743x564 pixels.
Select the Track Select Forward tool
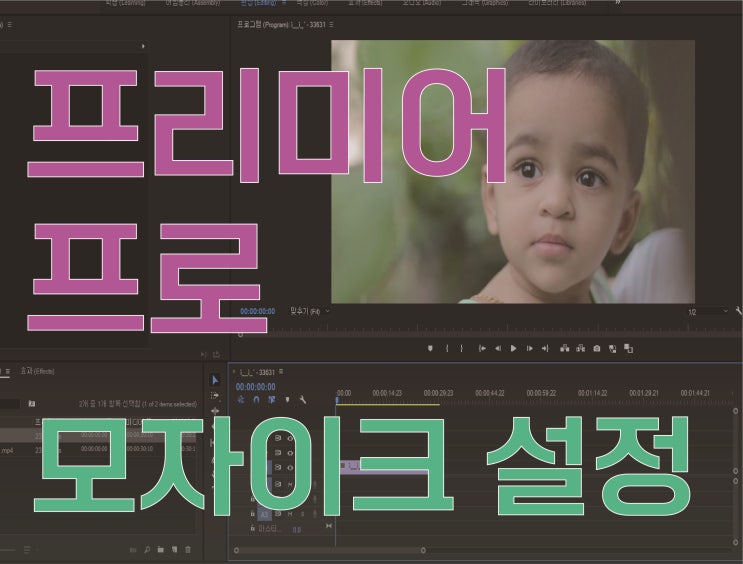click(215, 395)
